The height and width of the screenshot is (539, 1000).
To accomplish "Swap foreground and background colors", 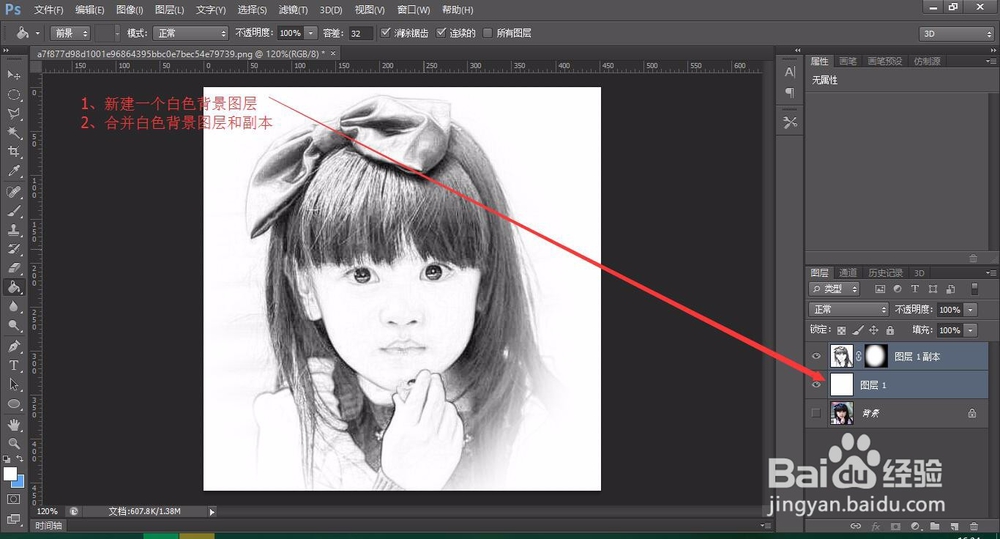I will tap(20, 459).
